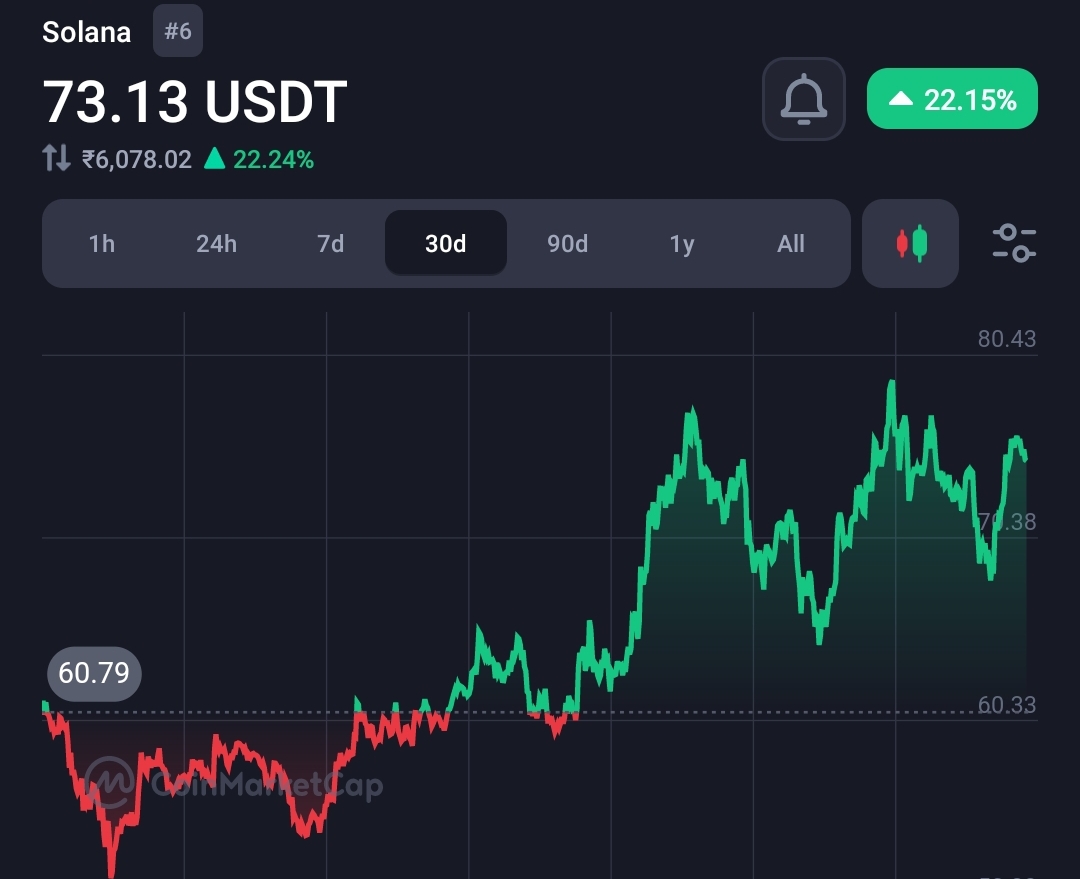Select the 7d time range
Image resolution: width=1080 pixels, height=879 pixels.
331,243
